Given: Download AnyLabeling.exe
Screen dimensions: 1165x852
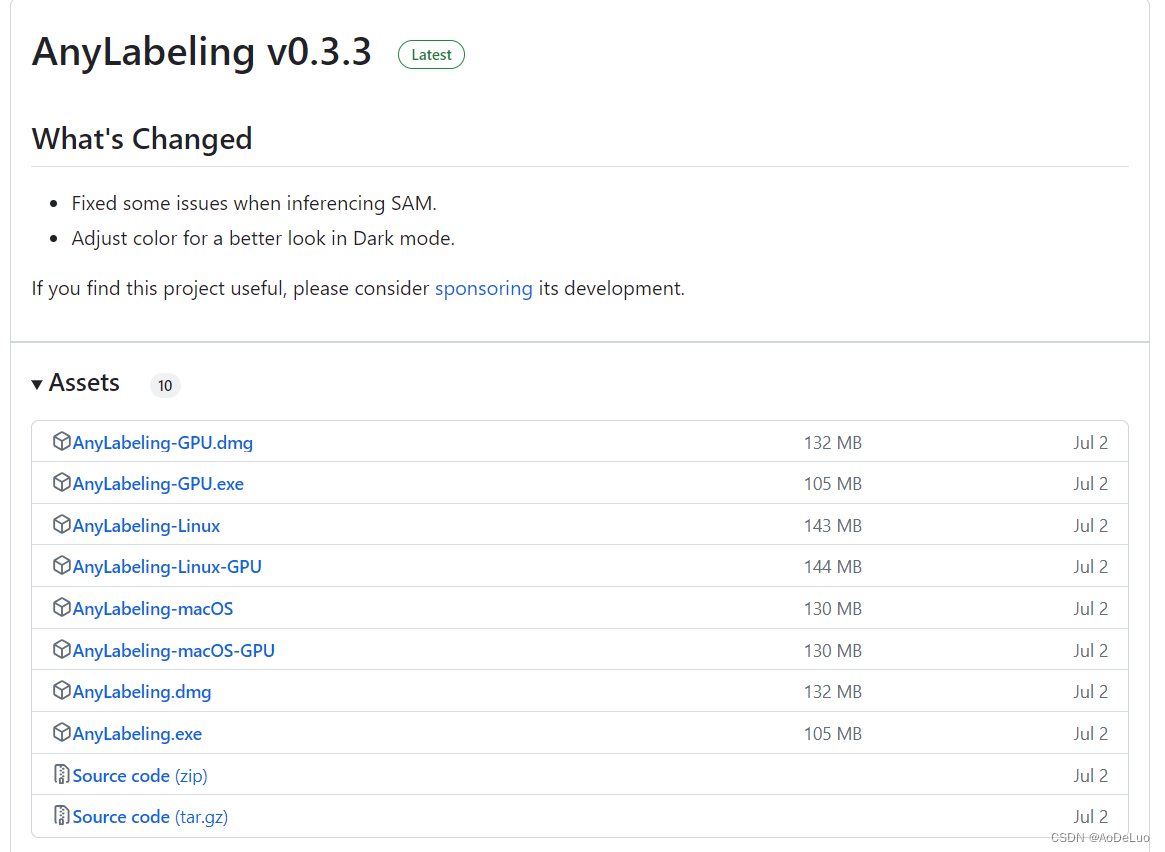Looking at the screenshot, I should (x=137, y=734).
